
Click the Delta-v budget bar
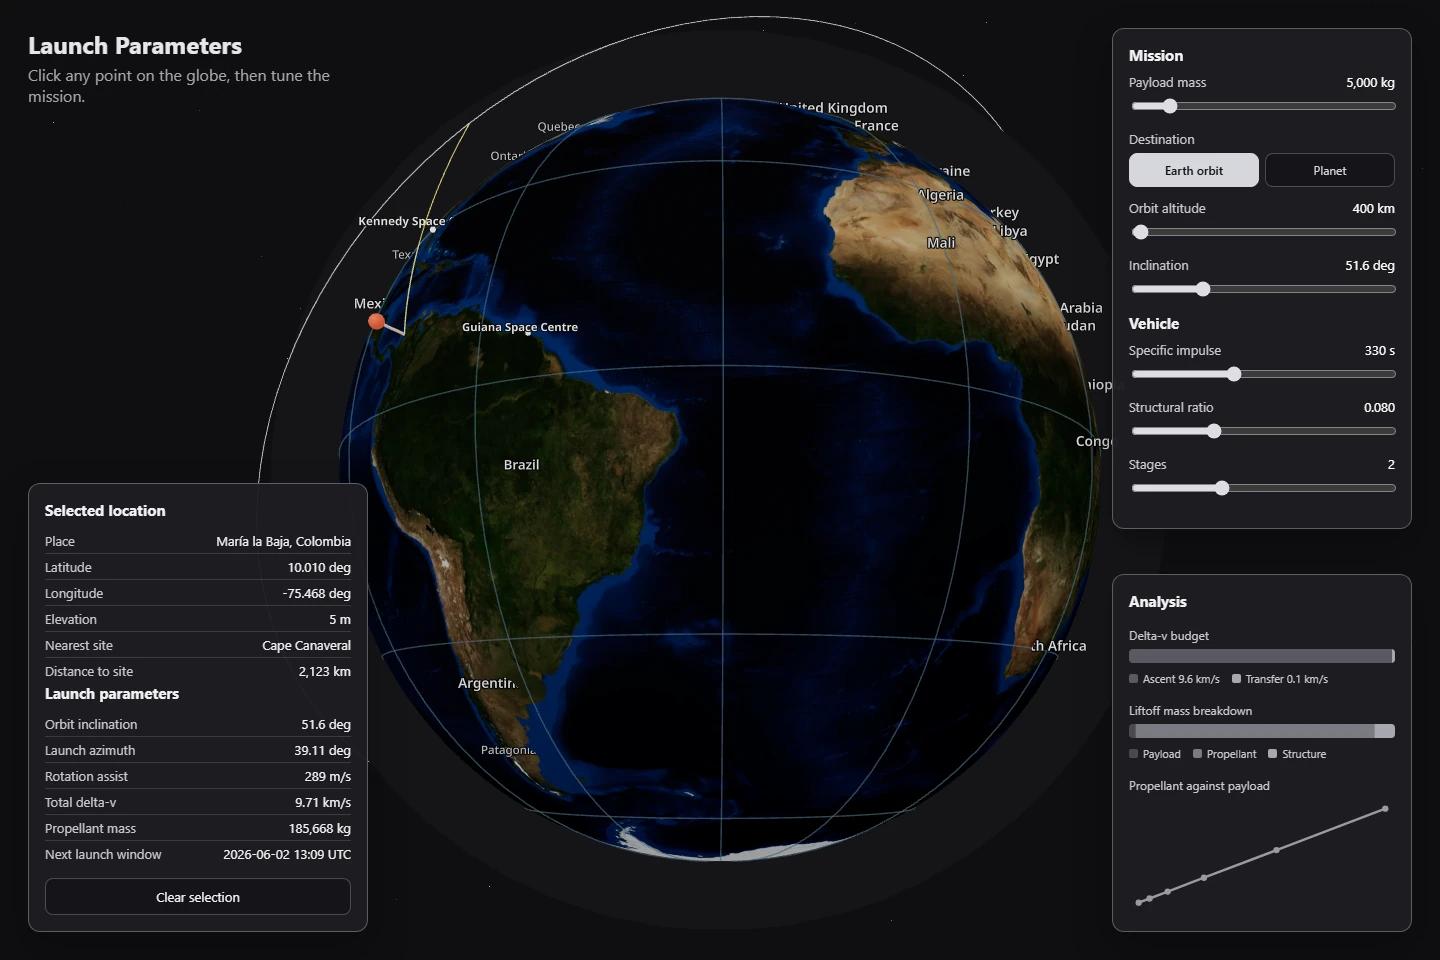[1262, 656]
